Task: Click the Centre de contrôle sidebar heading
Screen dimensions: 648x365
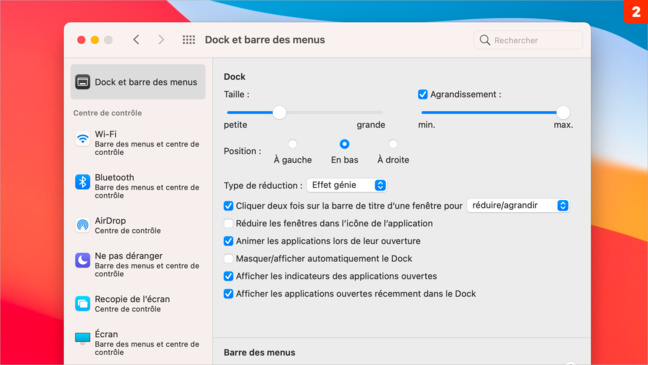Action: tap(107, 113)
